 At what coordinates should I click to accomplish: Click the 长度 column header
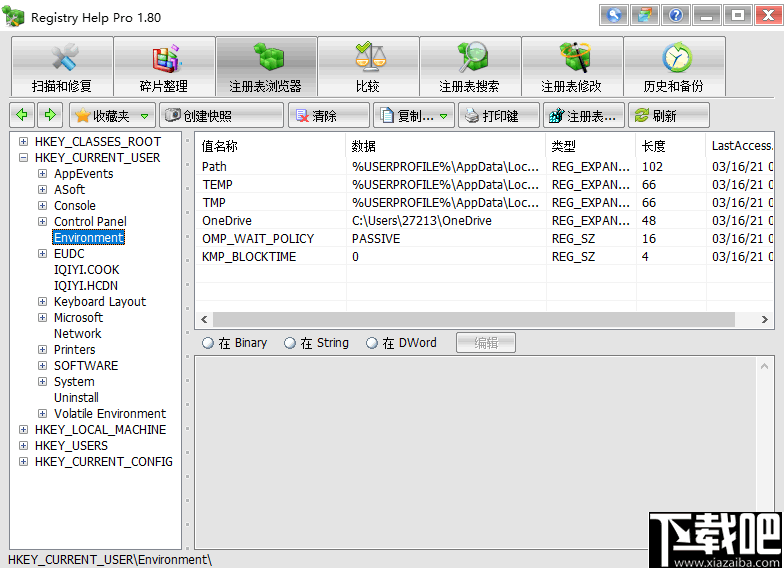click(x=670, y=146)
